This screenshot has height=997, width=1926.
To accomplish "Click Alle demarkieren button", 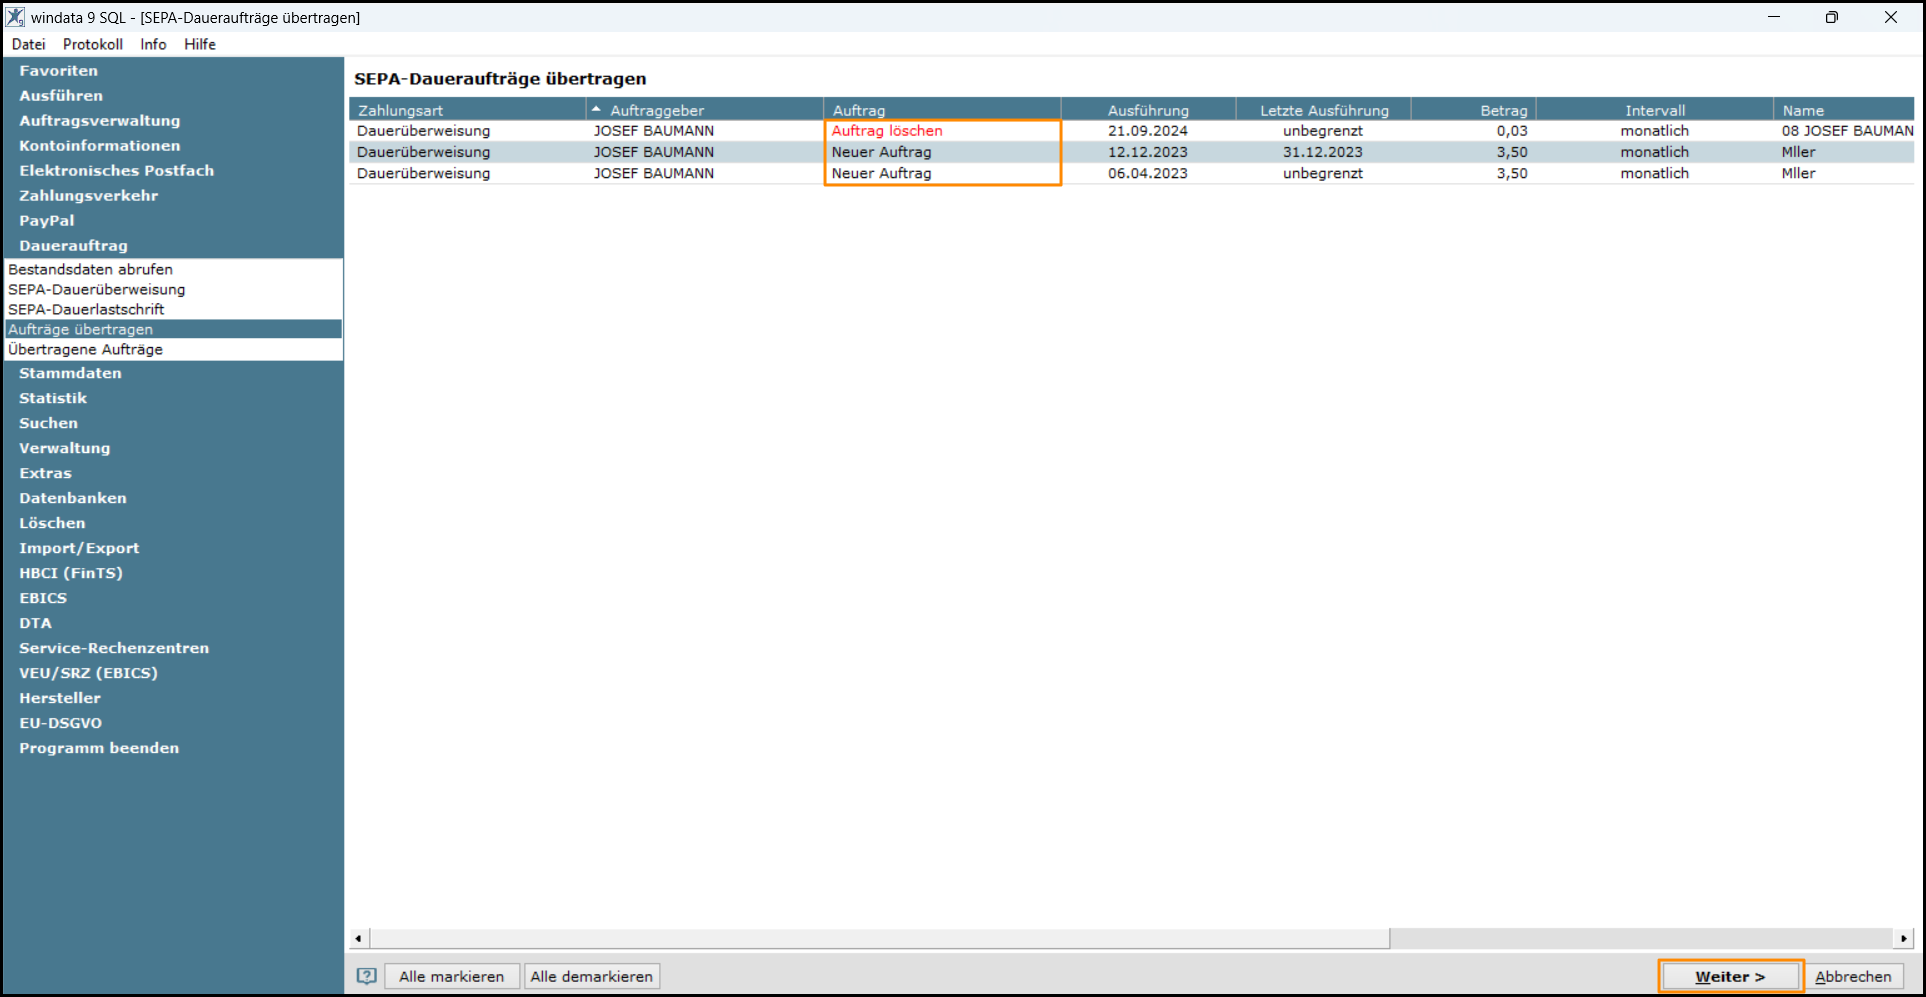I will [592, 976].
